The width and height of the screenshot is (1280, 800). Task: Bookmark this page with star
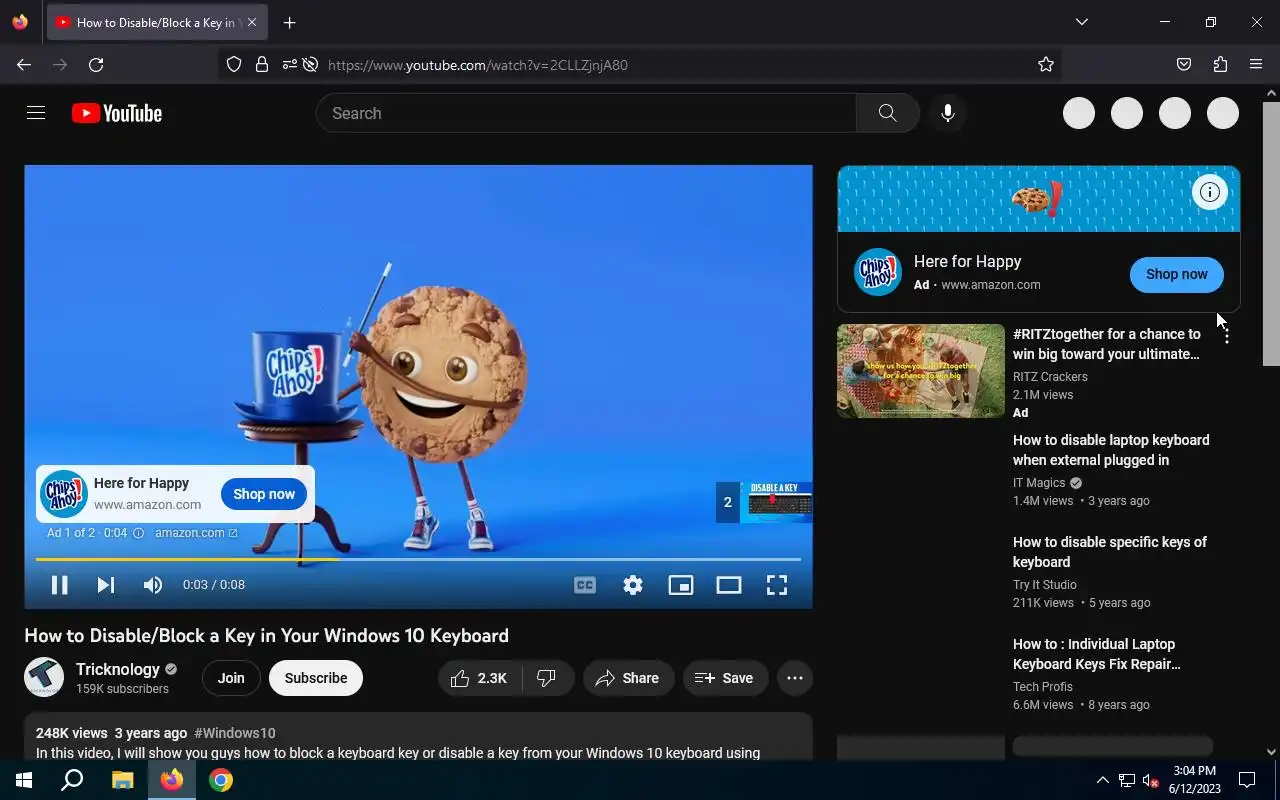pyautogui.click(x=1046, y=64)
